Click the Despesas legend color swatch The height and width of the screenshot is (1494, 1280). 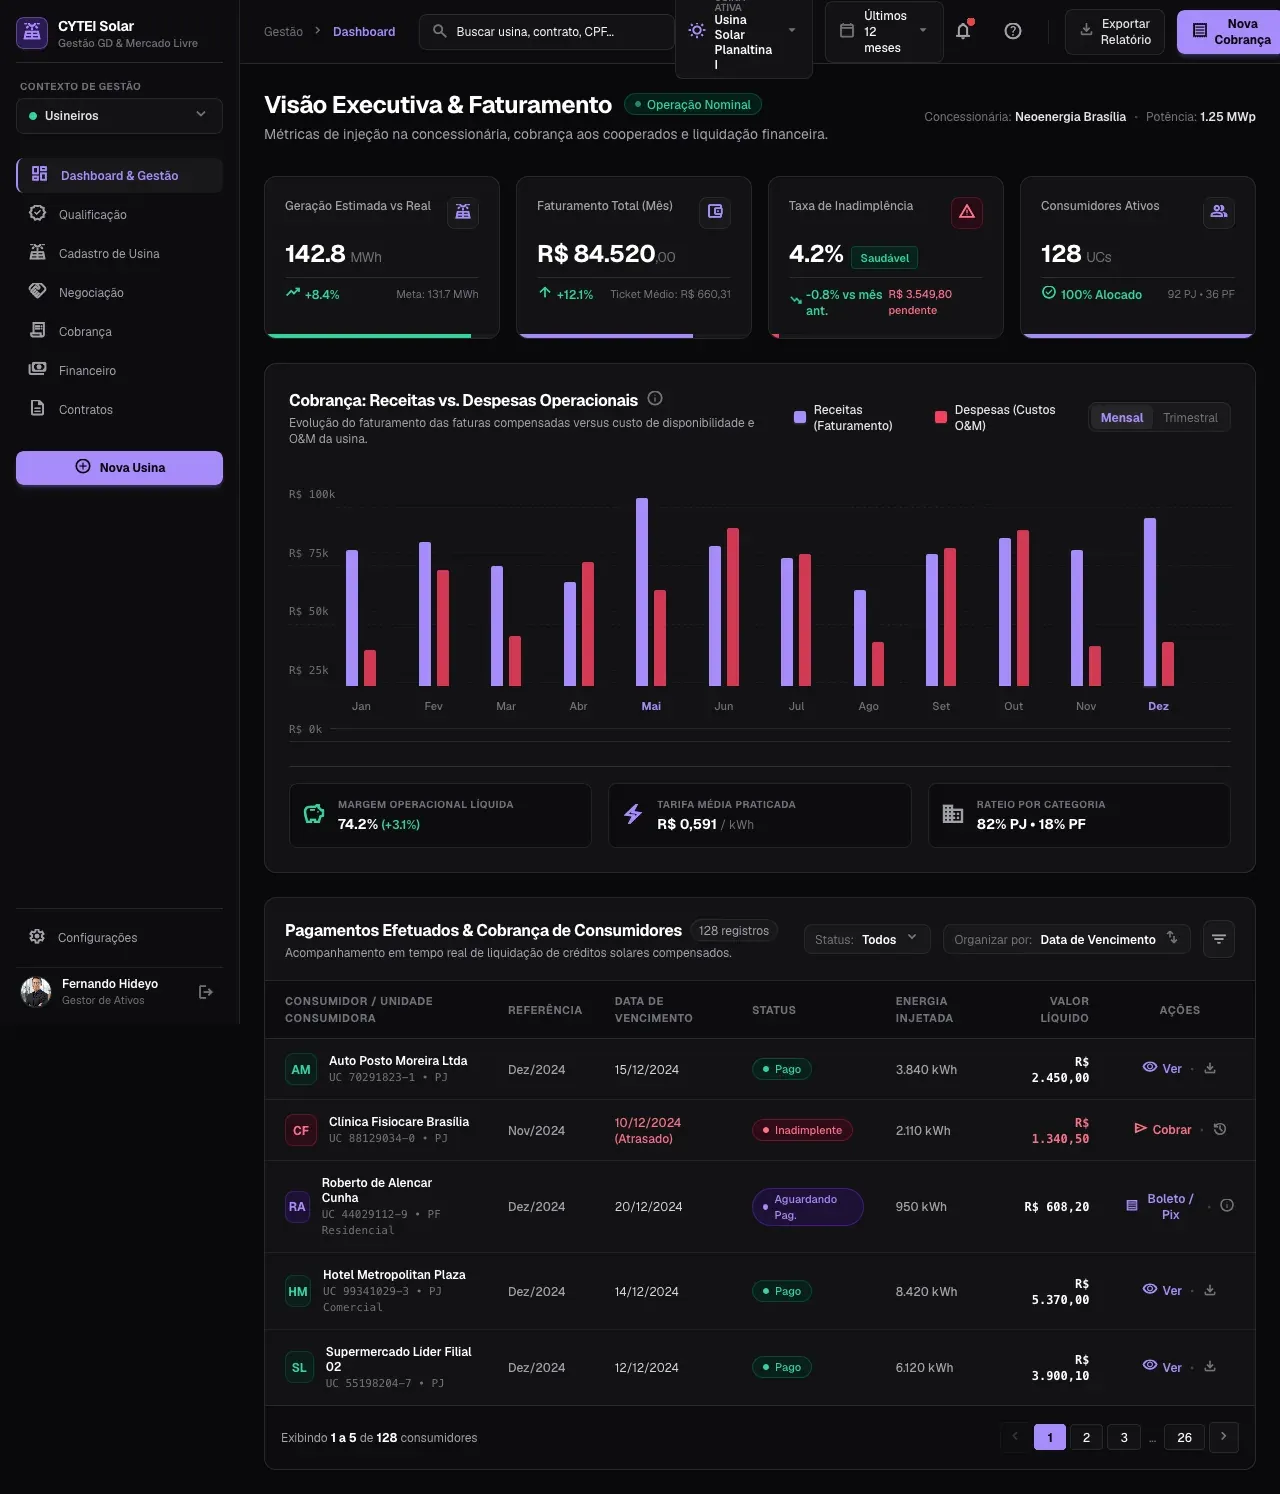(941, 418)
